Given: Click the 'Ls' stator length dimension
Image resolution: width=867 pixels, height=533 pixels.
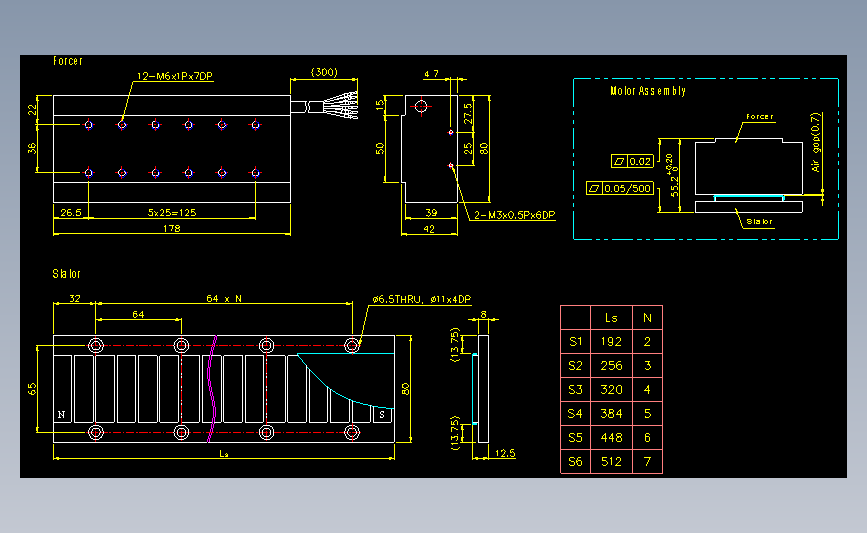Looking at the screenshot, I should 224,454.
